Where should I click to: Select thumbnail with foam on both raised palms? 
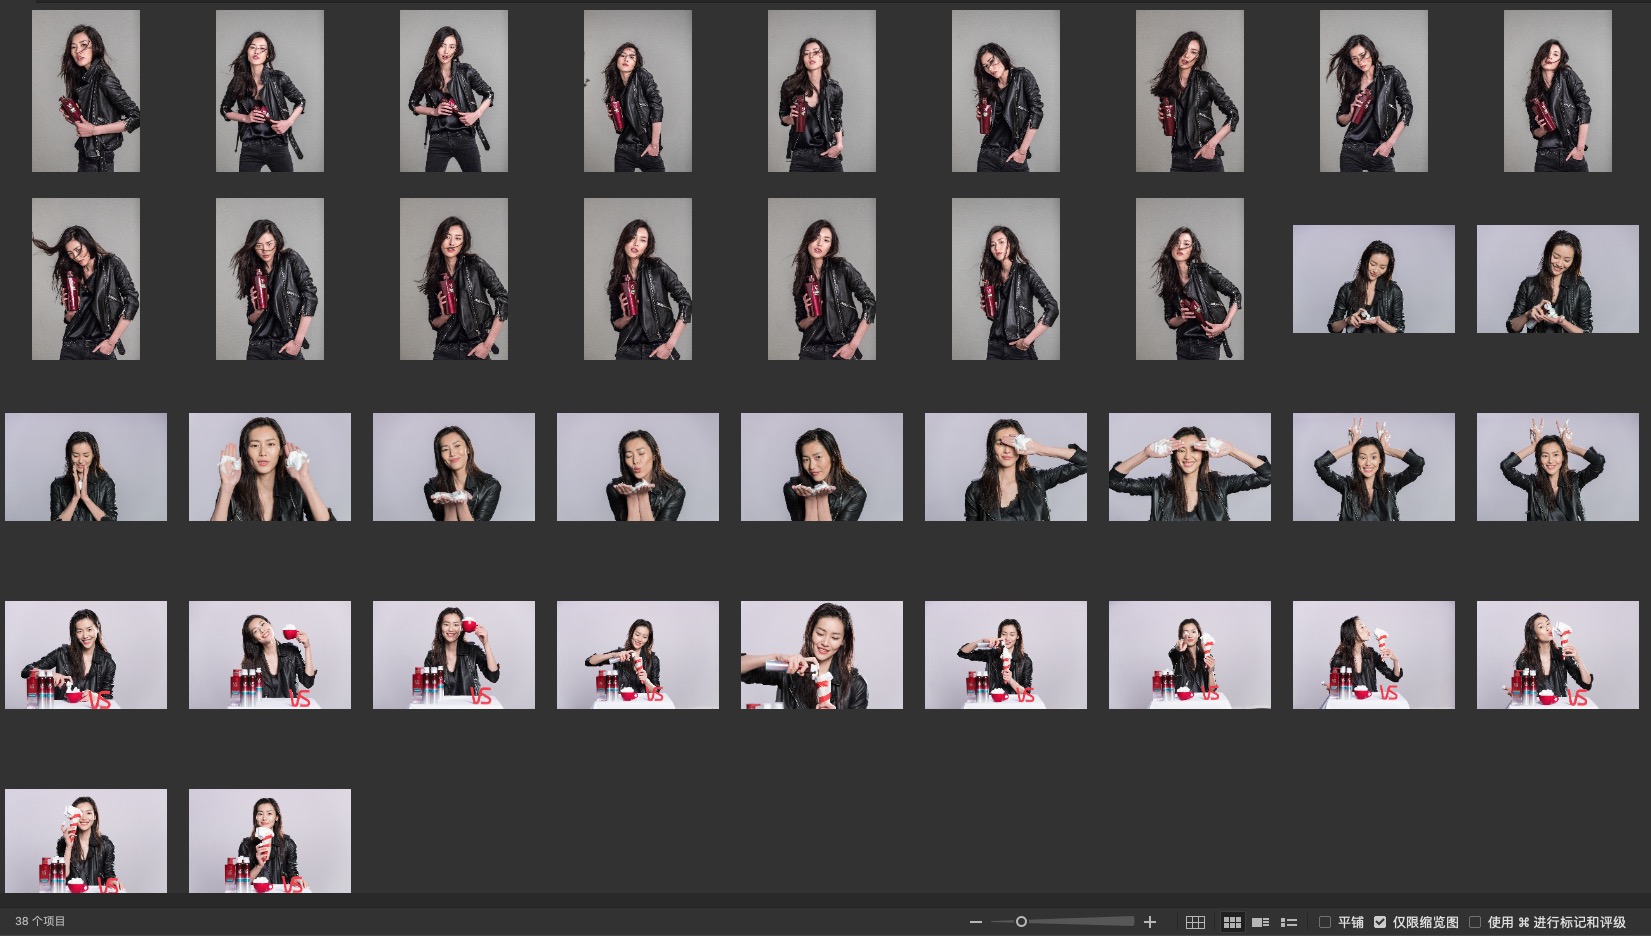coord(270,467)
